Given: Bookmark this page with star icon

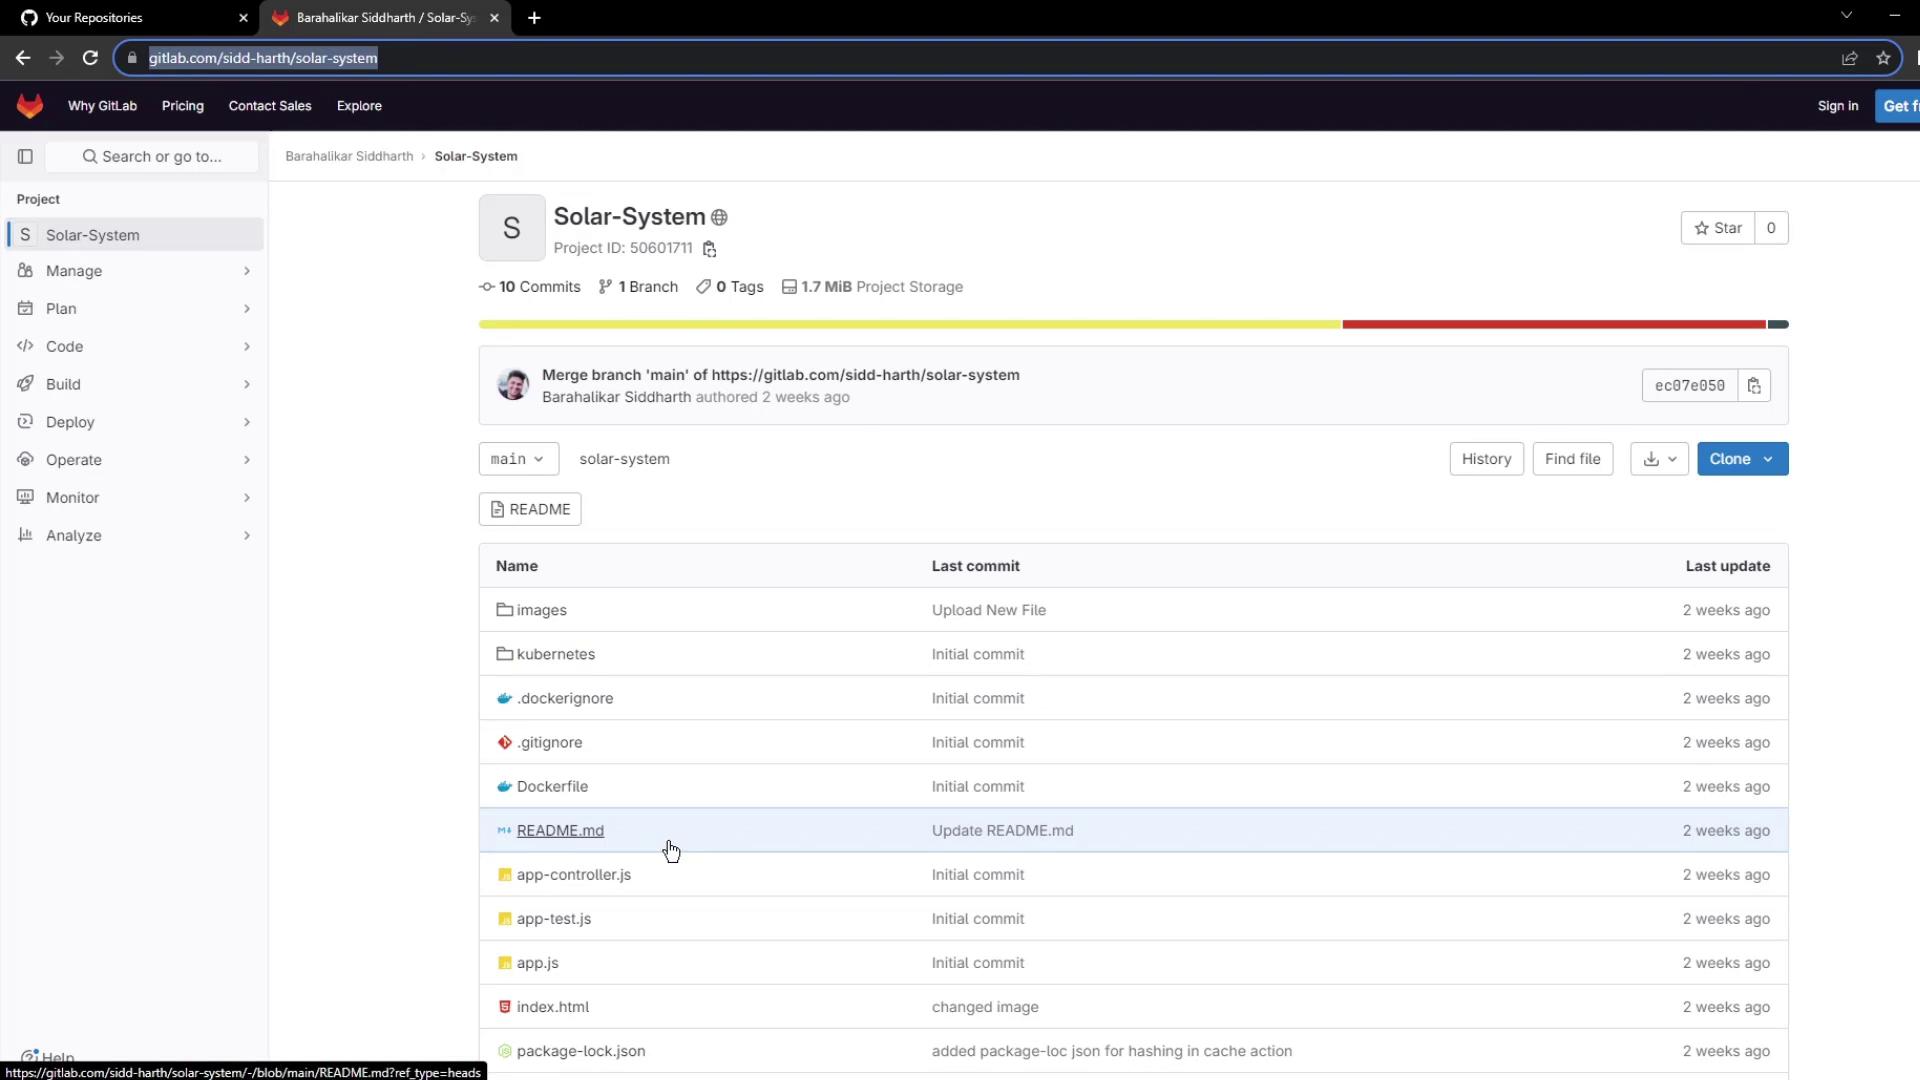Looking at the screenshot, I should pos(1883,58).
